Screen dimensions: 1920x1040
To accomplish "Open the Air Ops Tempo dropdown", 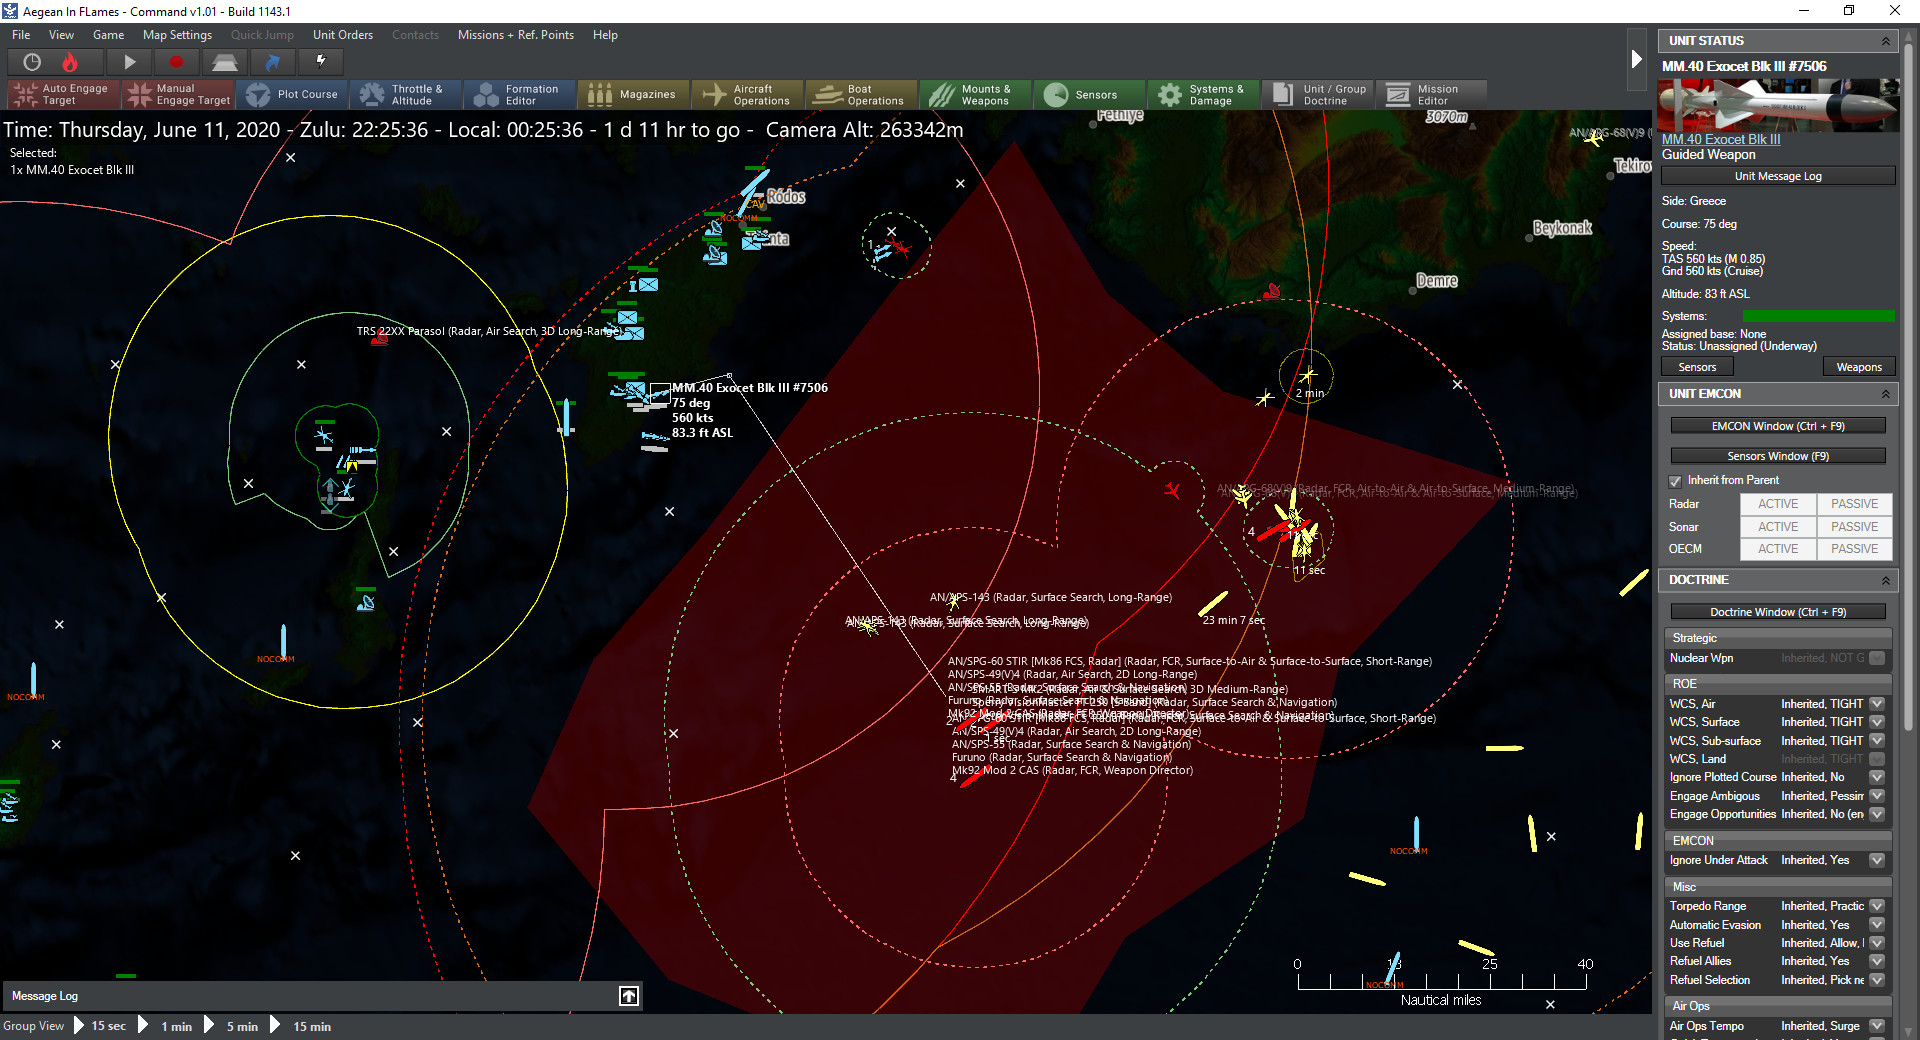I will point(1878,1026).
